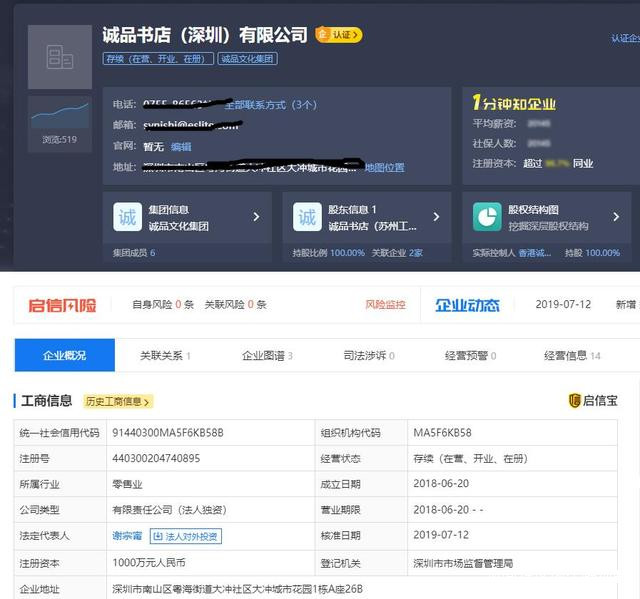Image resolution: width=640 pixels, height=599 pixels.
Task: Switch to 企业概况 tab
Action: pyautogui.click(x=65, y=355)
